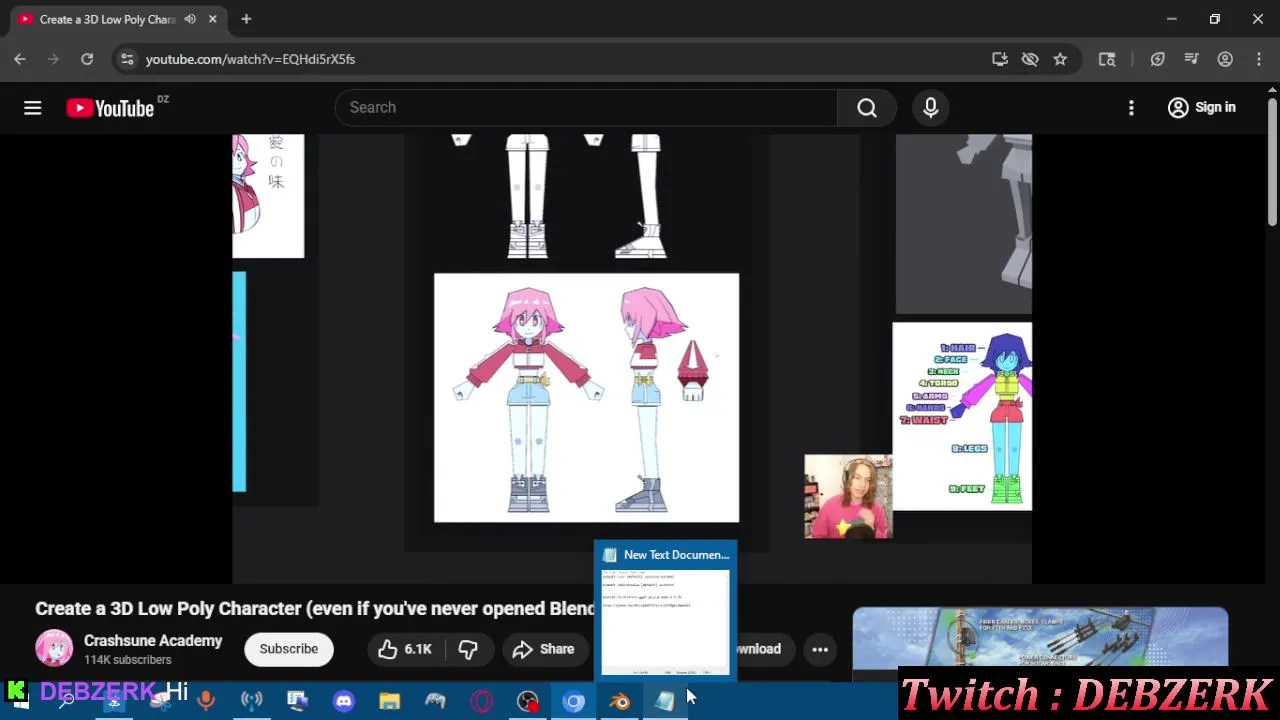Reload the current page

click(x=87, y=59)
